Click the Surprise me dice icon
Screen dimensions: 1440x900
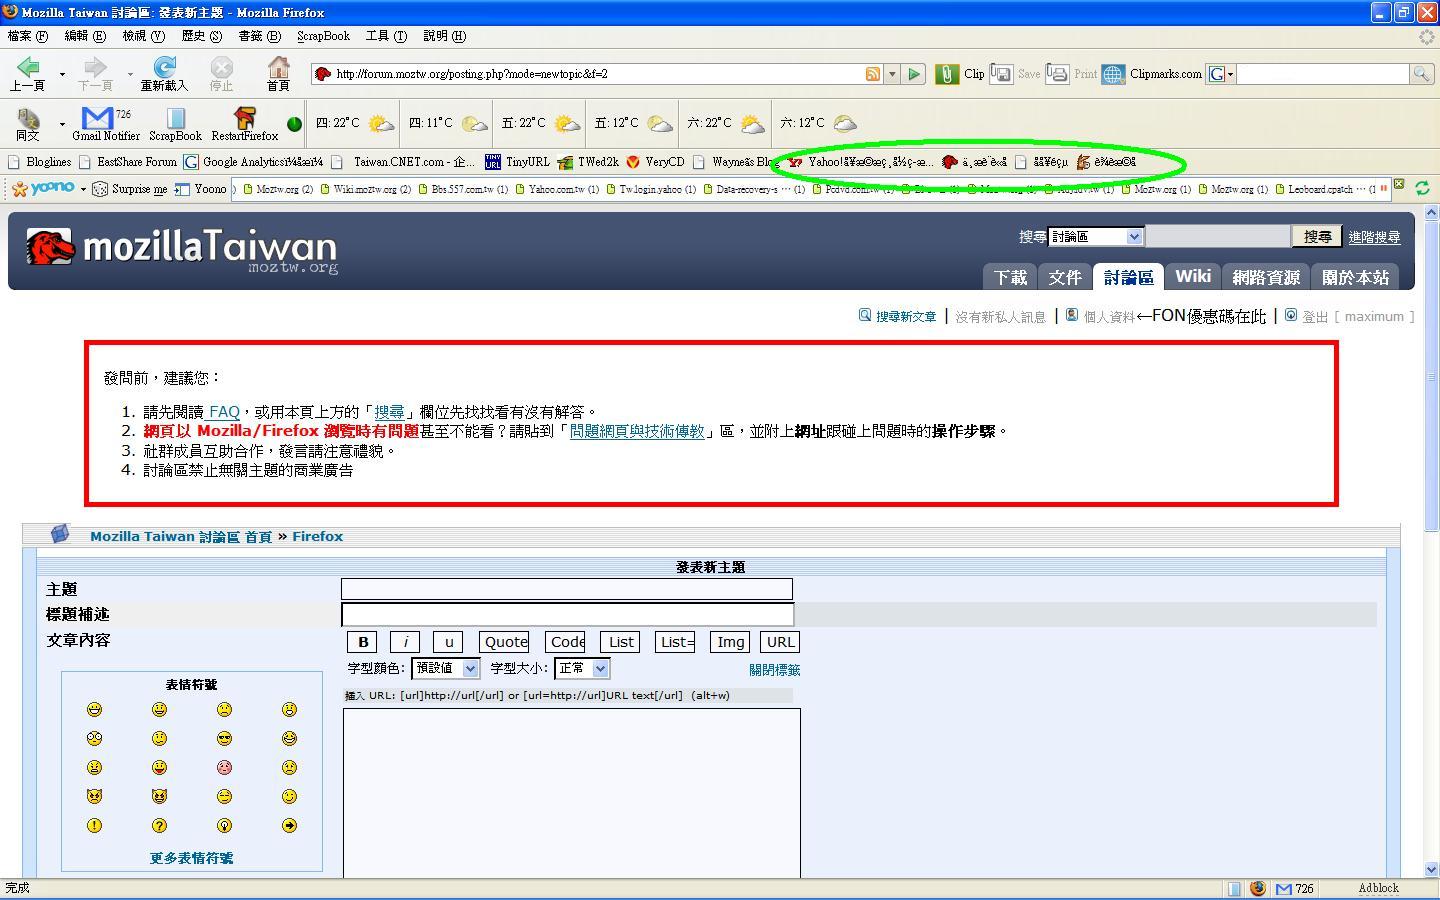(100, 189)
